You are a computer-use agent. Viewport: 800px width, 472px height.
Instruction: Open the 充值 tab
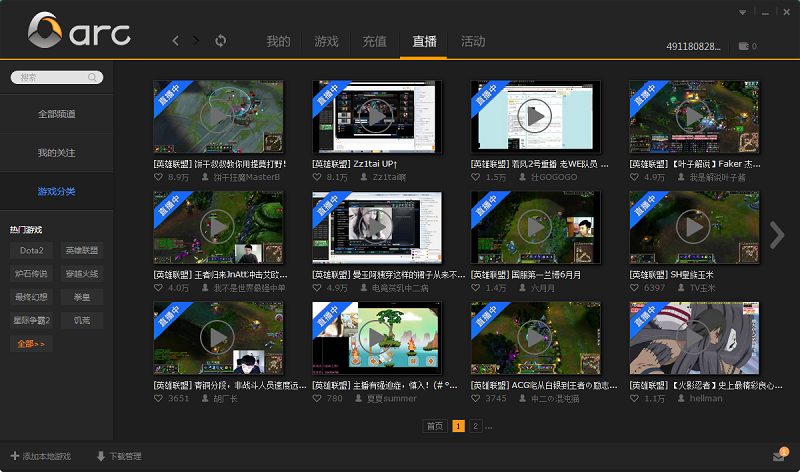point(374,41)
